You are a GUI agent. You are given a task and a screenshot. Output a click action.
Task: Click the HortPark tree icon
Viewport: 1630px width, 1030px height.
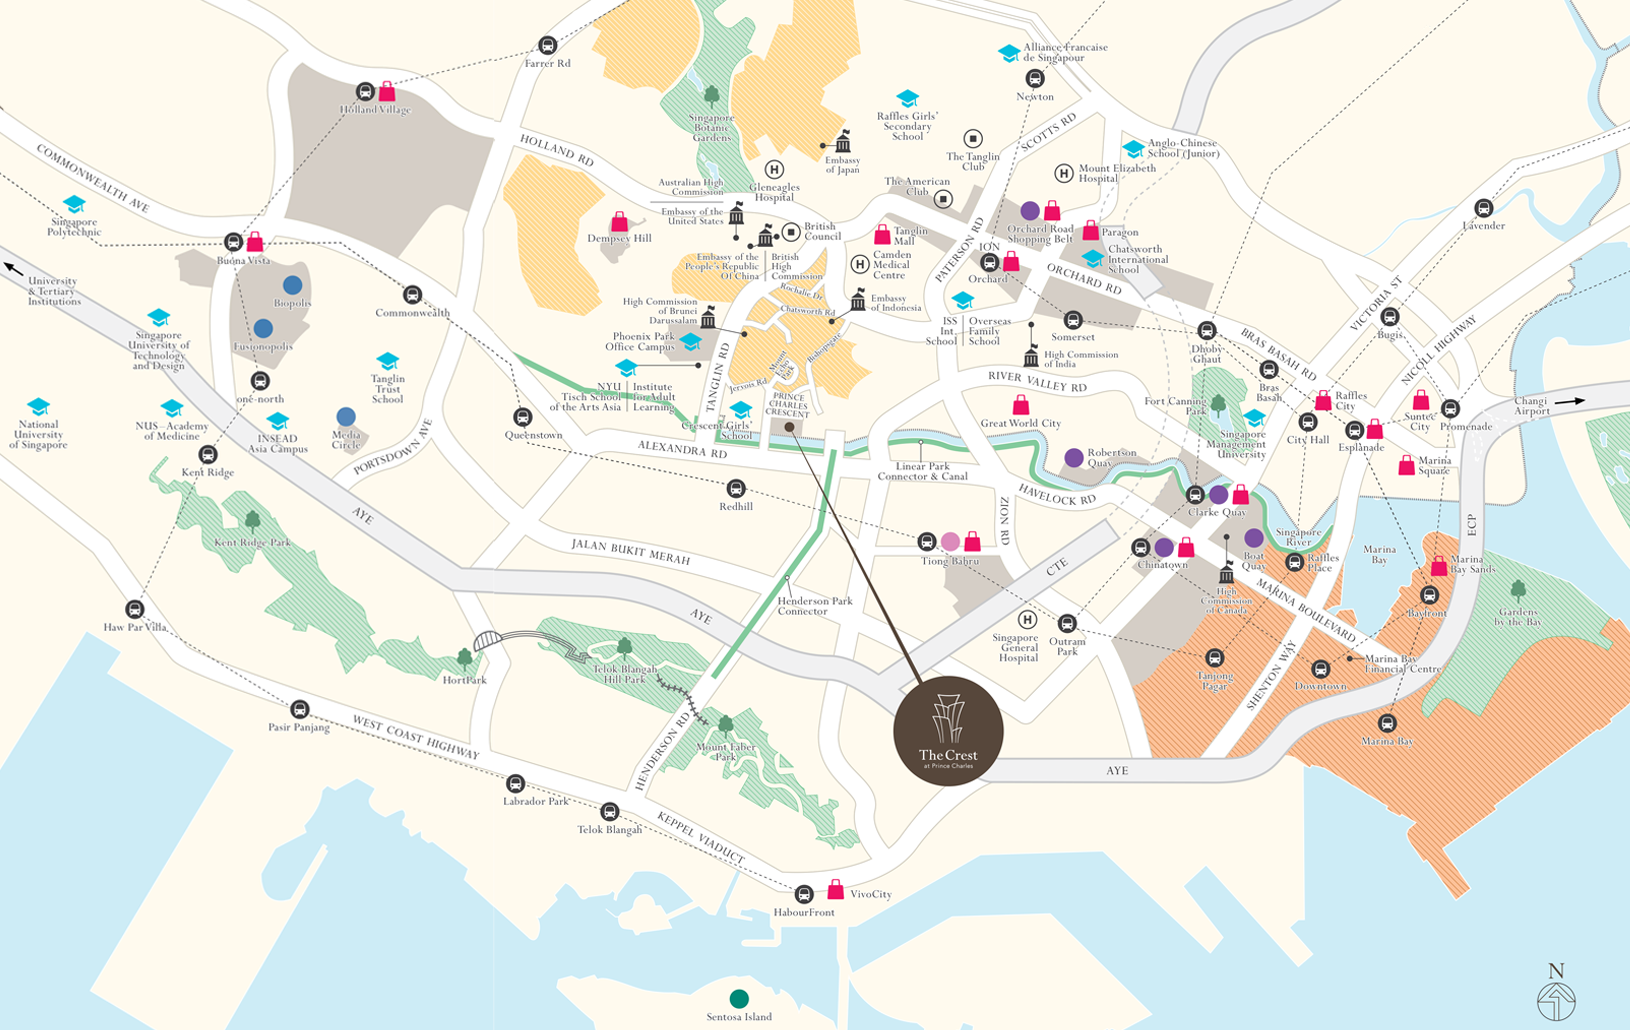[x=464, y=658]
